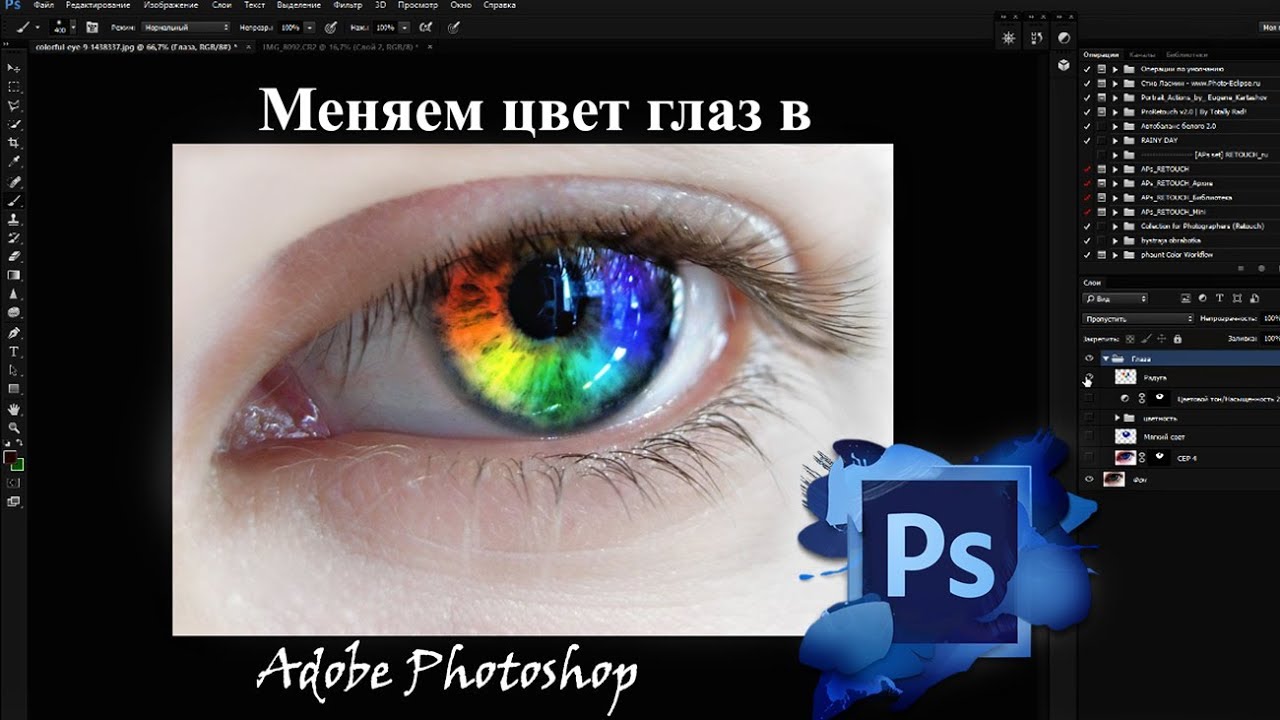1280x720 pixels.
Task: Select the Type tool in the toolbox
Action: click(x=14, y=351)
